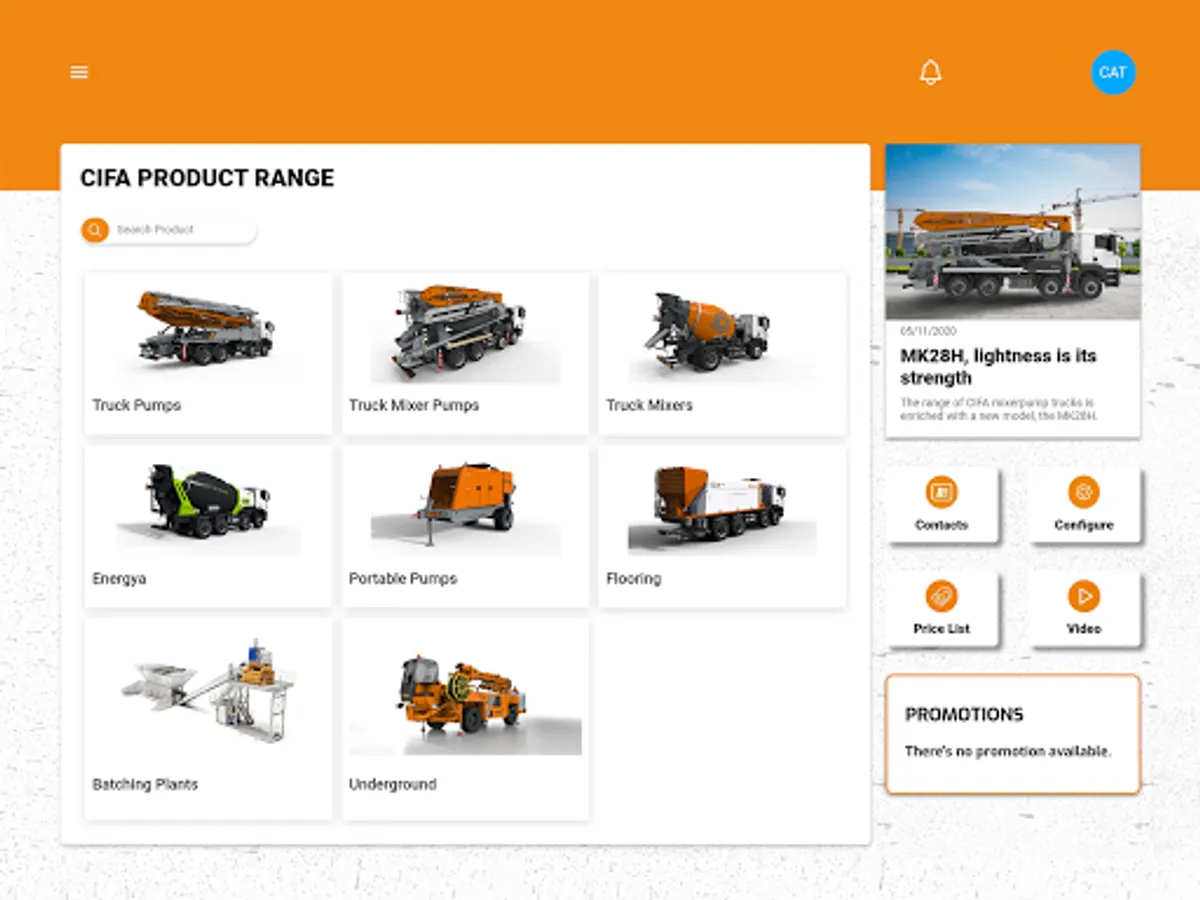Click the PROMOTIONS heading
This screenshot has width=1200, height=900.
click(964, 715)
